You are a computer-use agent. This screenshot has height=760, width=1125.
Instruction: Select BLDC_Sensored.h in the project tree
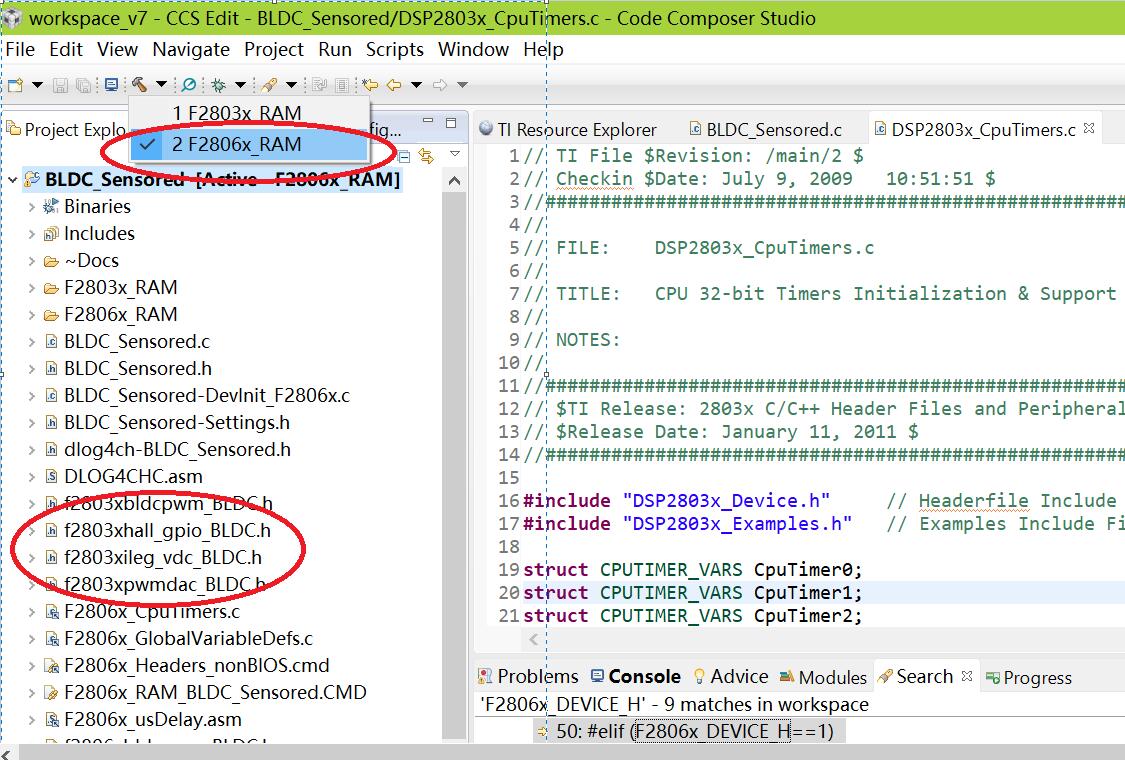(x=138, y=369)
